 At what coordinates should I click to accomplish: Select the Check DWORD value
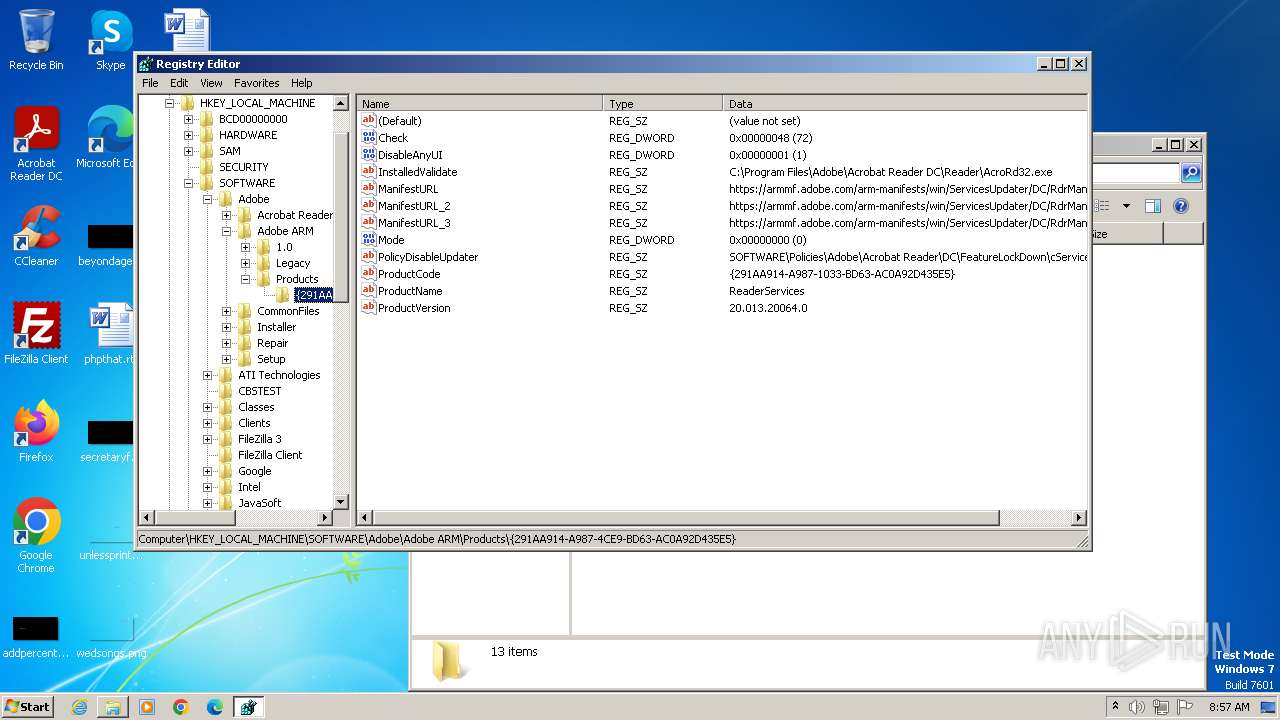[x=392, y=138]
